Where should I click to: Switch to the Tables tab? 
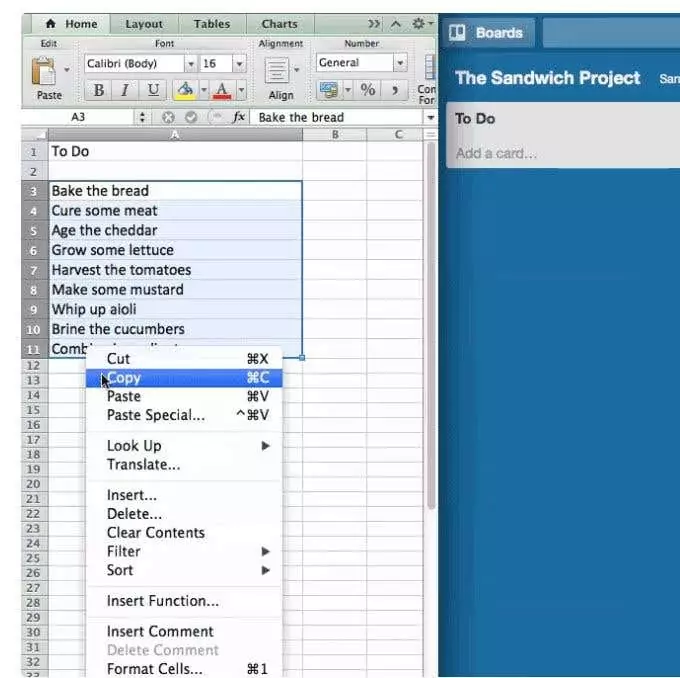point(212,24)
